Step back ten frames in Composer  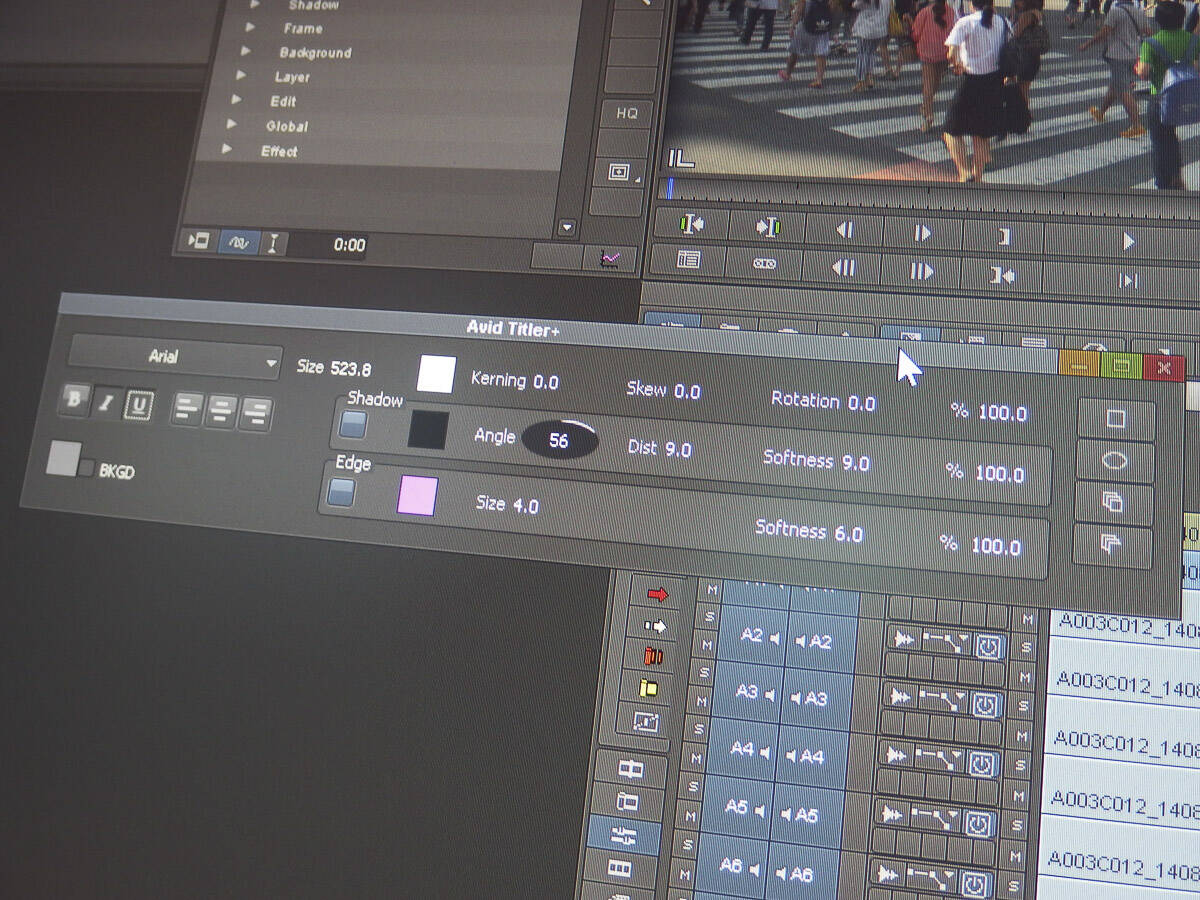[x=843, y=268]
